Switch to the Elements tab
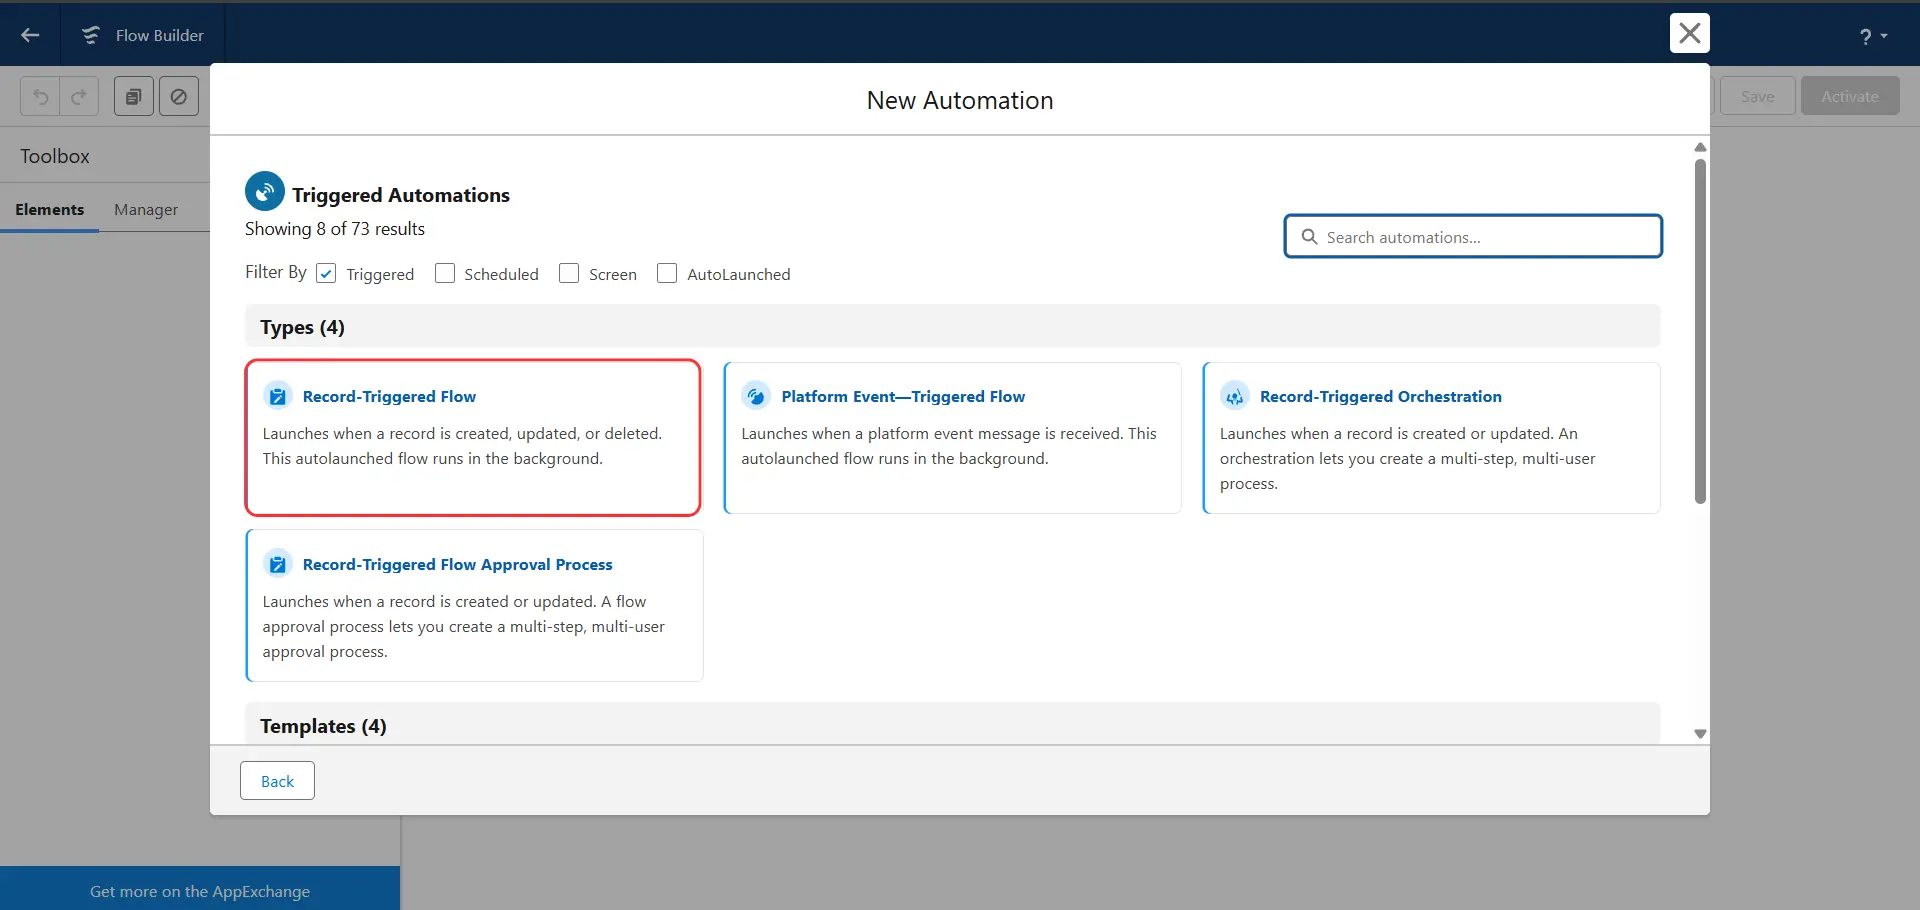 pos(49,209)
